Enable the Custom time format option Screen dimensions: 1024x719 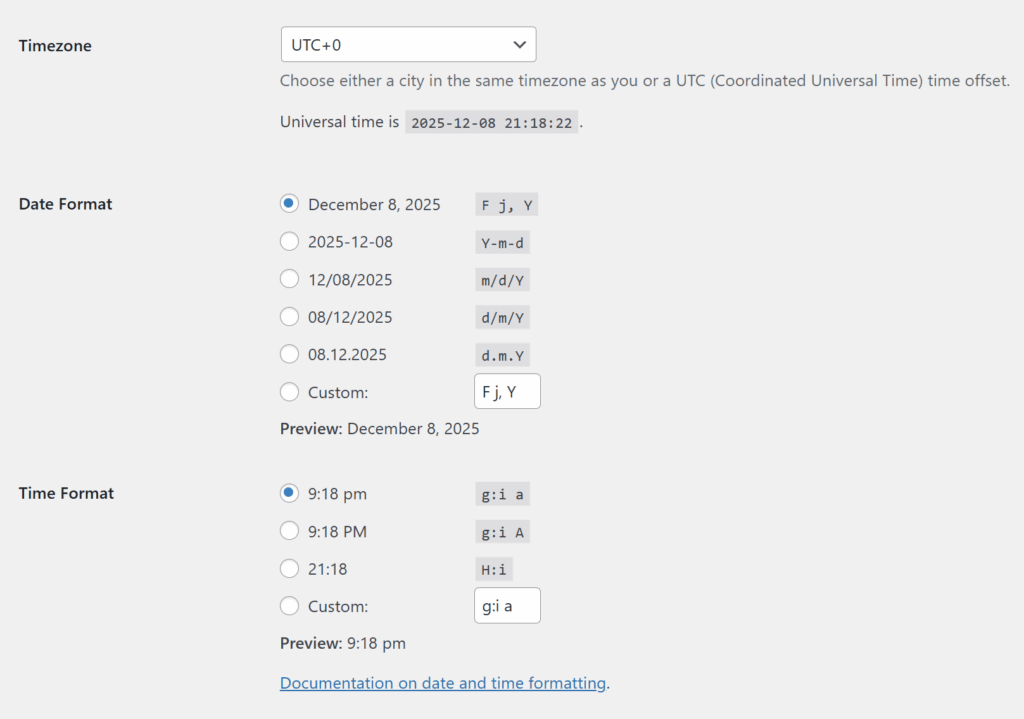click(289, 606)
